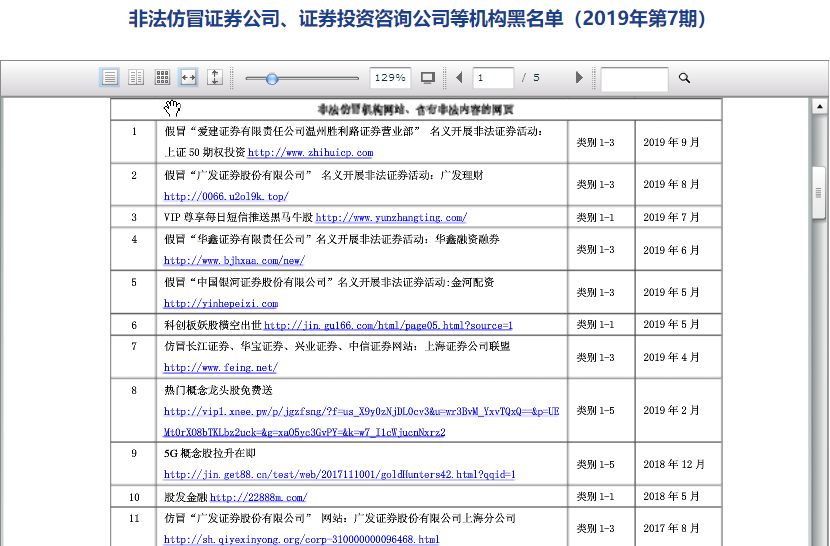Click the scrollbar up arrow
This screenshot has height=546, width=830.
pyautogui.click(x=819, y=106)
